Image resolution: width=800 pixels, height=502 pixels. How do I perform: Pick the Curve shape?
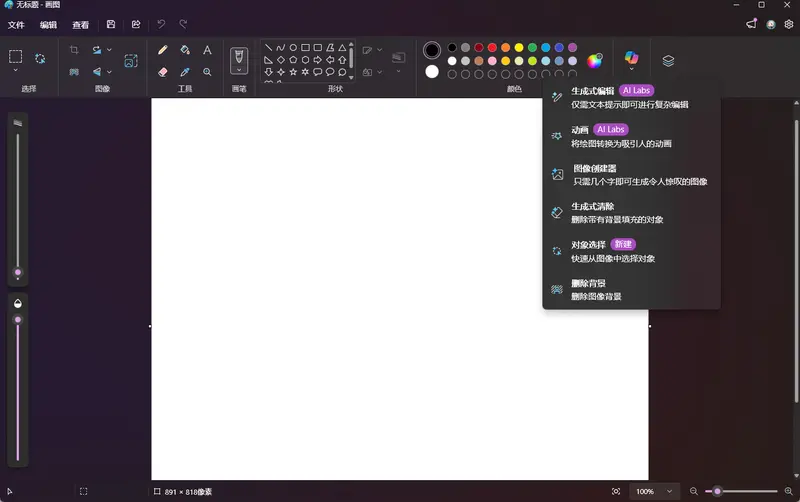[x=281, y=47]
